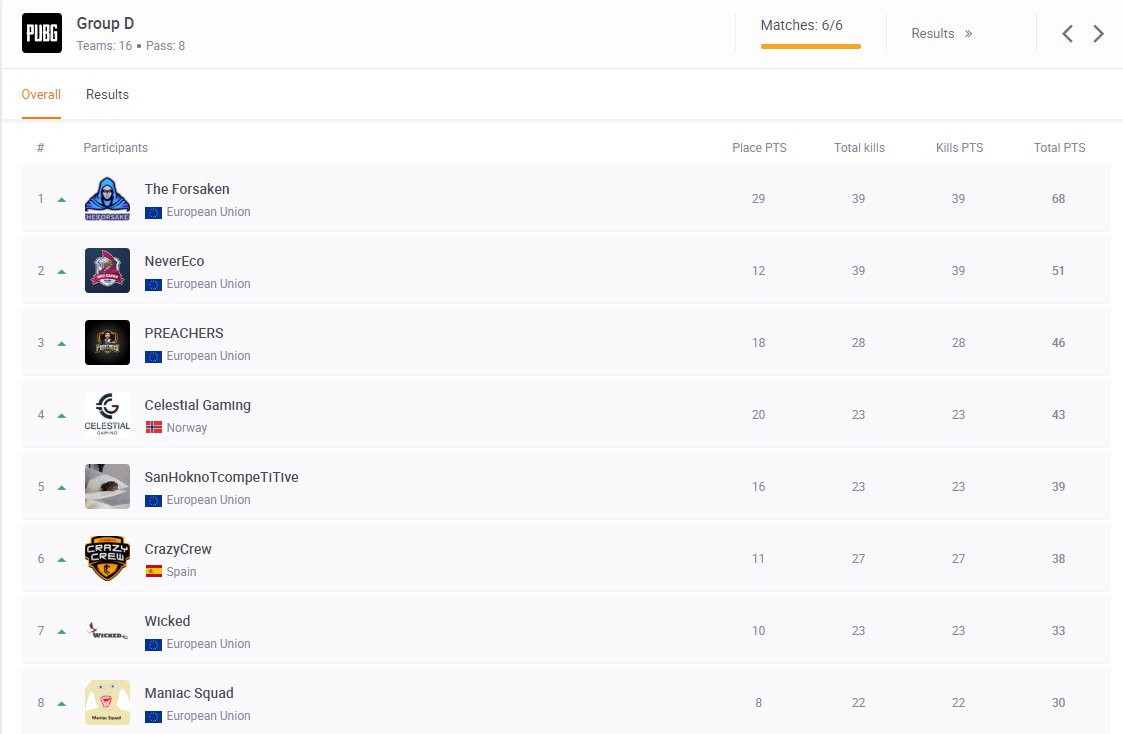
Task: Open Celestial Gaming team name
Action: coord(198,405)
